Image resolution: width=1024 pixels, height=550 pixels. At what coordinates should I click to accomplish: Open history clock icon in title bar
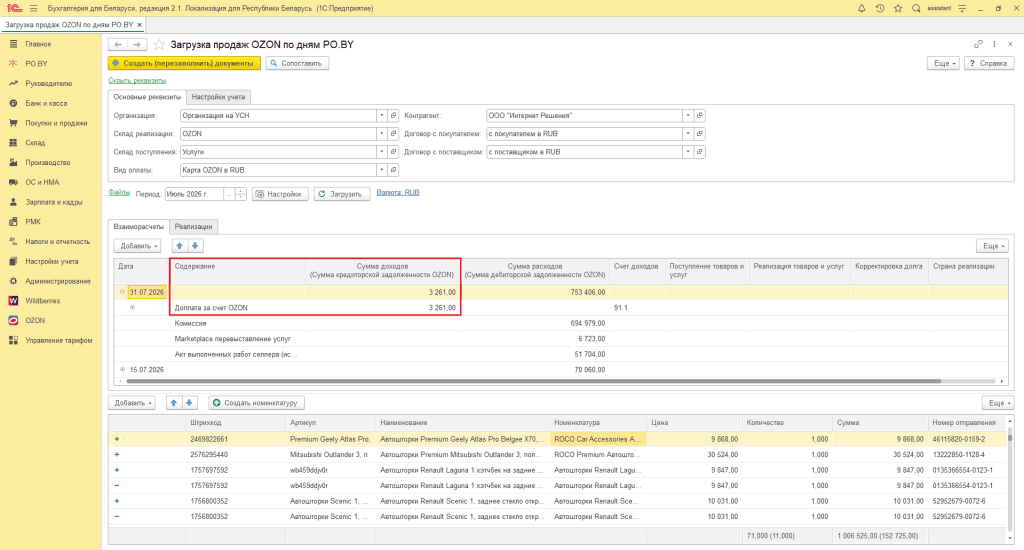click(880, 8)
